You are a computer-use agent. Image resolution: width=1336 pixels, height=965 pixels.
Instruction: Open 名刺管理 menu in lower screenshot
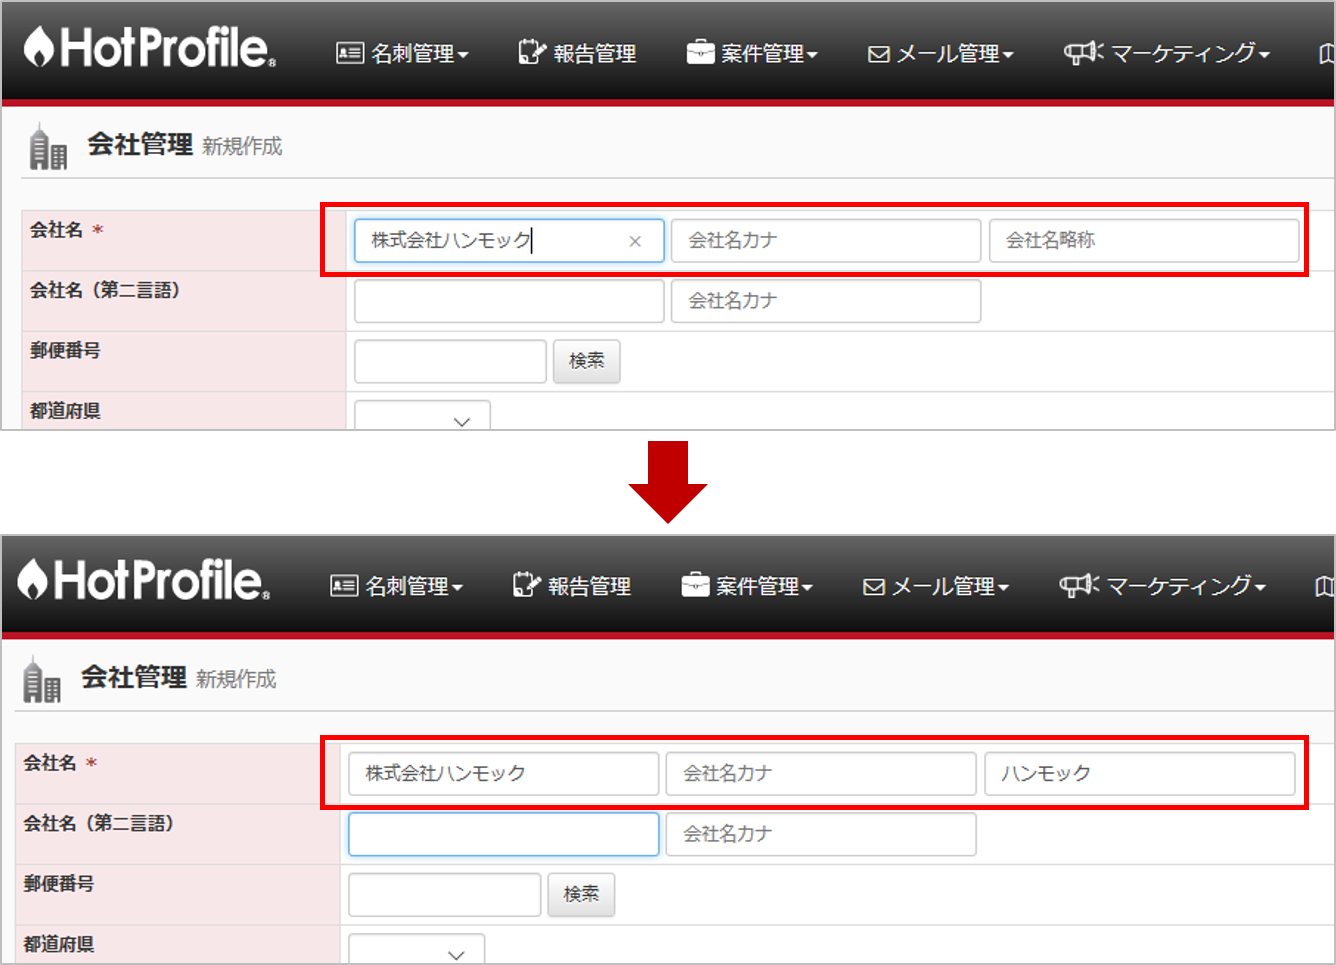pos(397,586)
